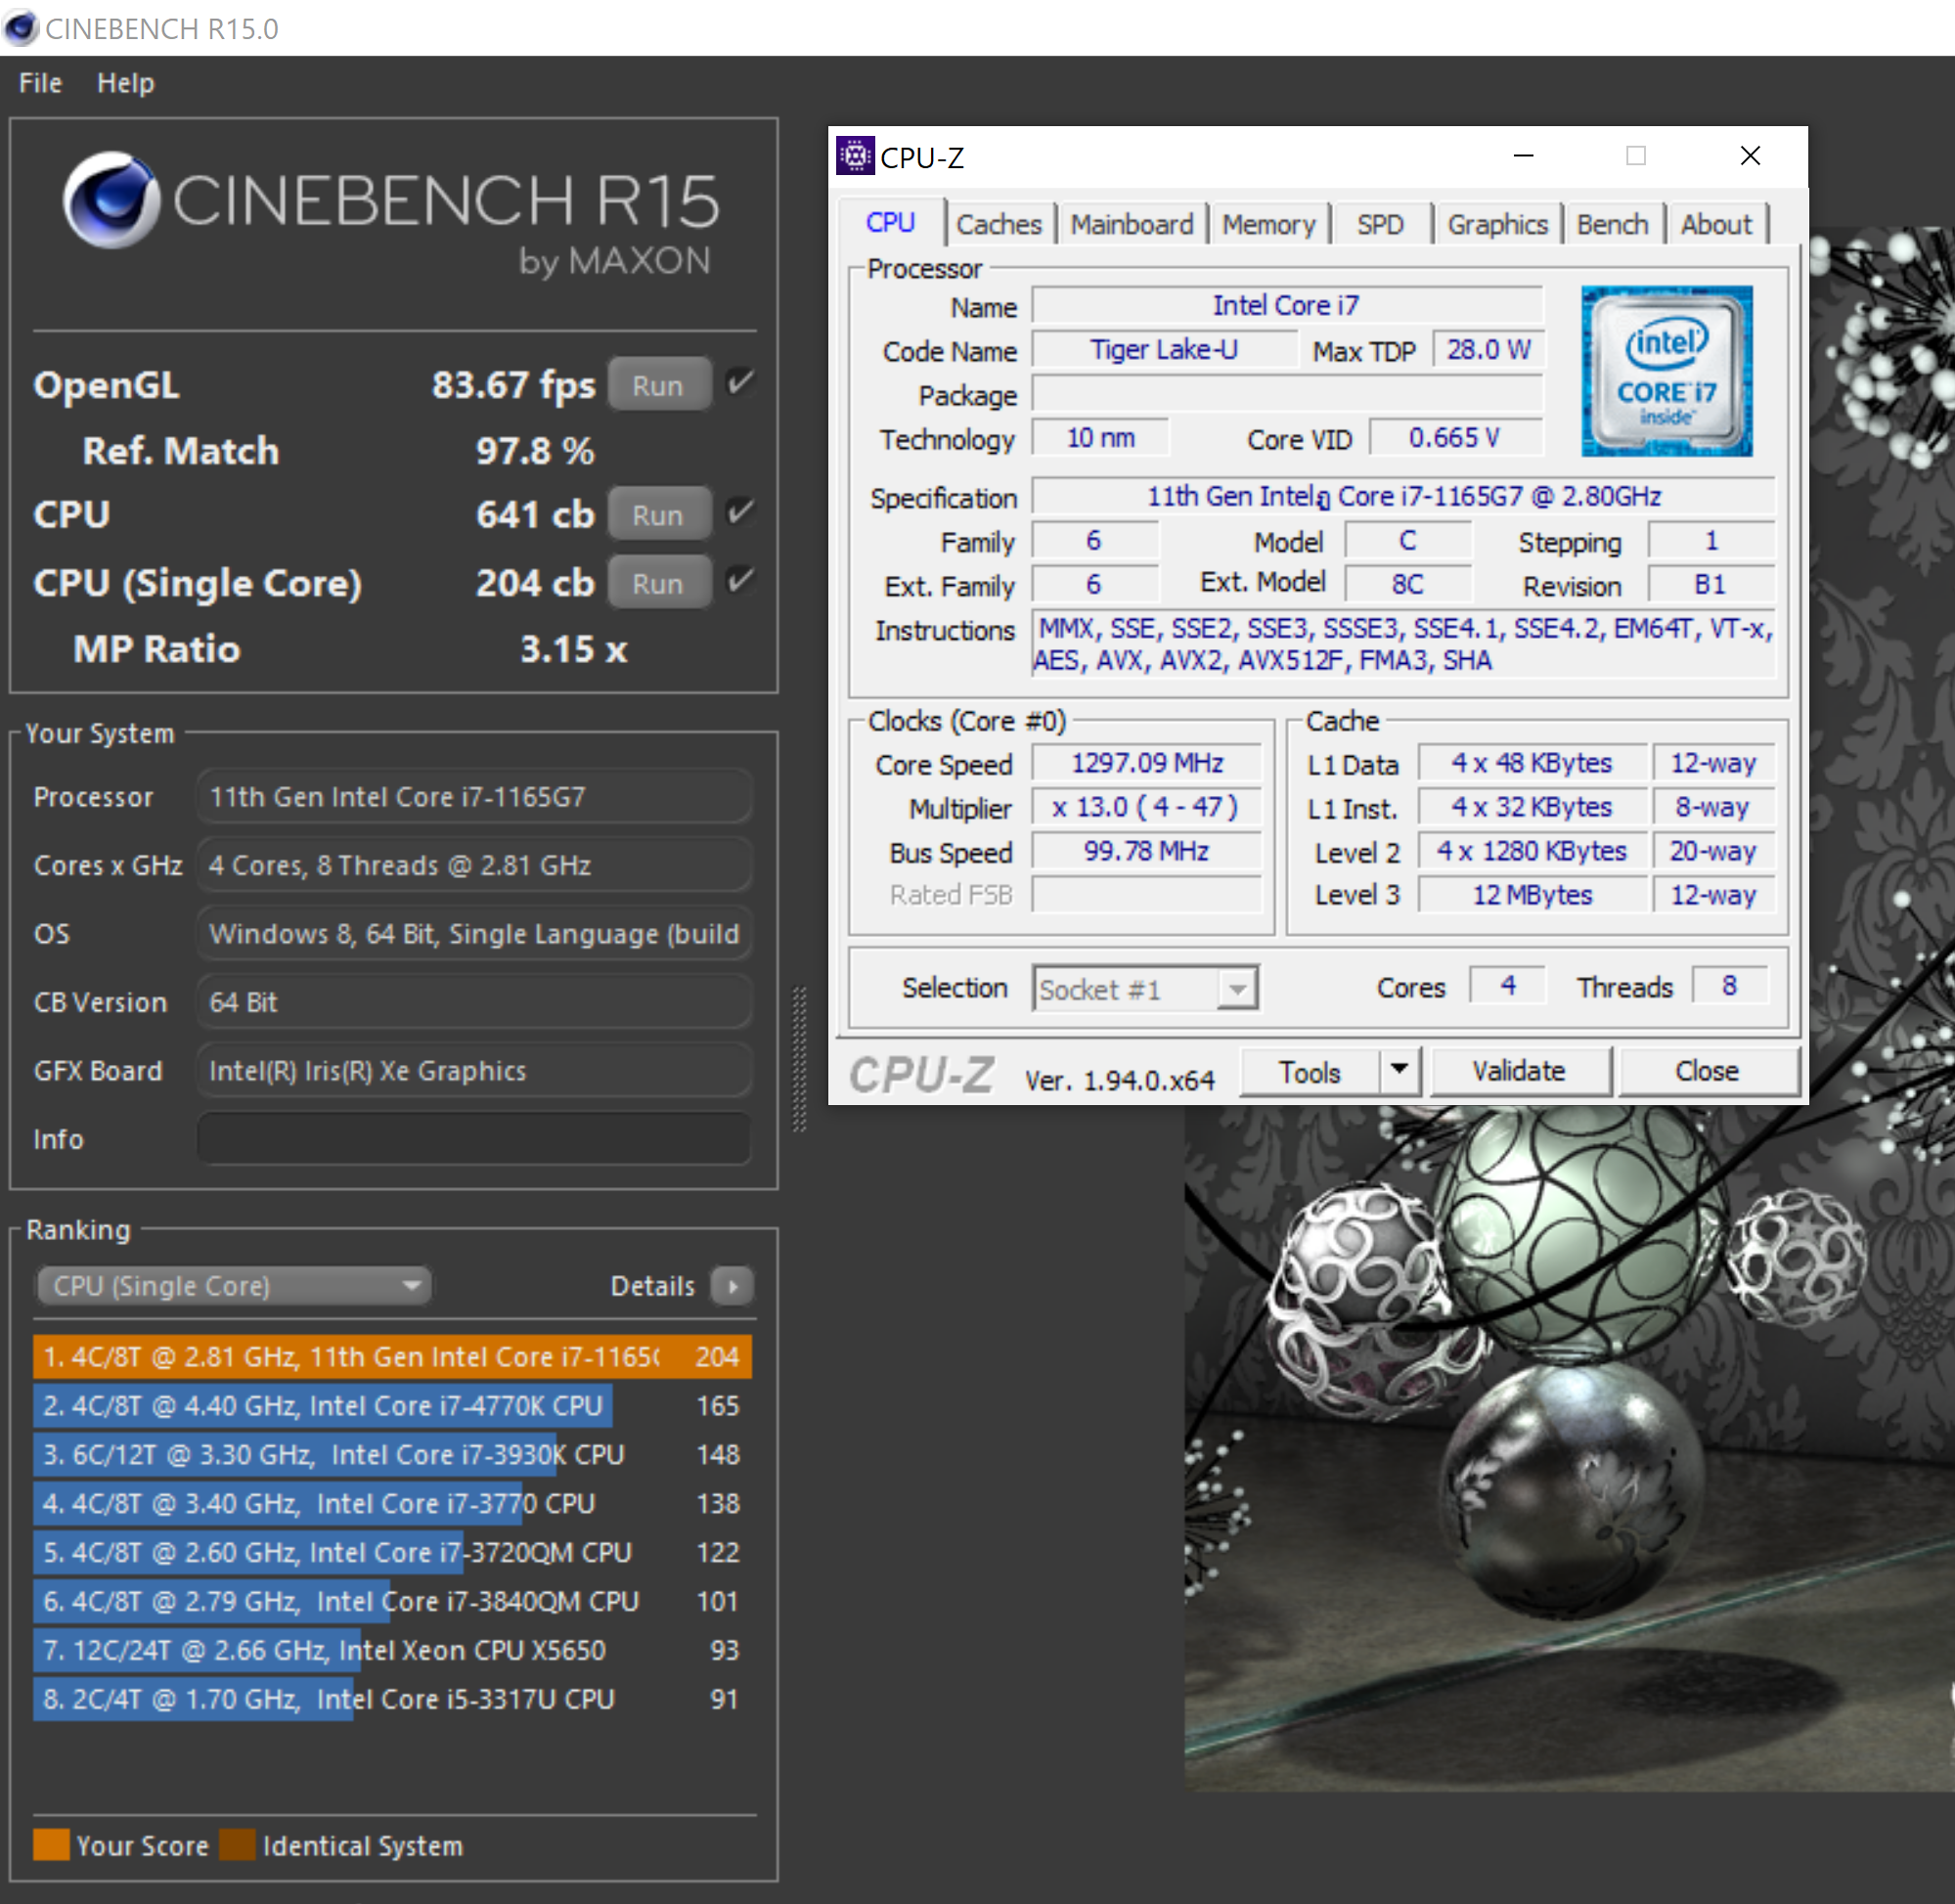This screenshot has width=1955, height=1904.
Task: Open the ranking Details arrow button
Action: click(x=733, y=1286)
